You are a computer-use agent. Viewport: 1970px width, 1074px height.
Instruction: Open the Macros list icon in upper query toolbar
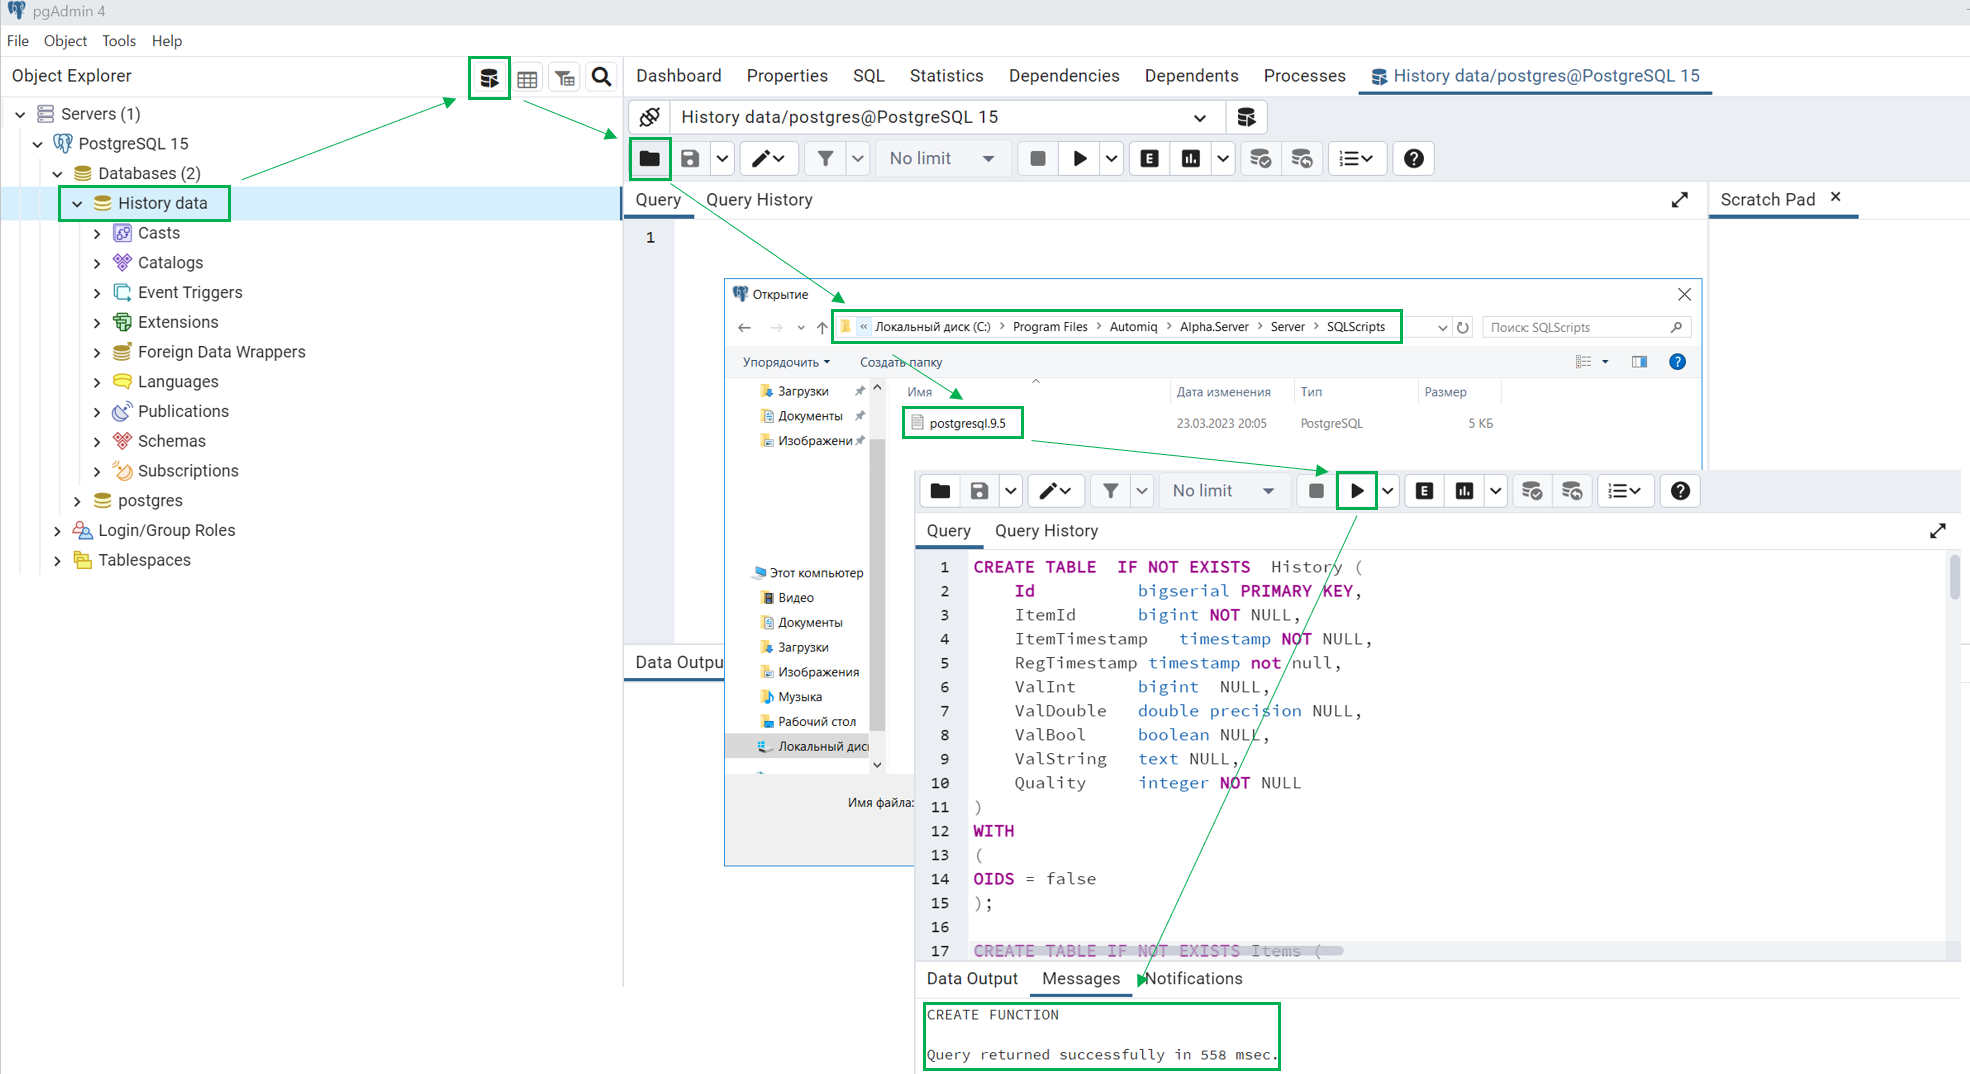coord(1357,158)
